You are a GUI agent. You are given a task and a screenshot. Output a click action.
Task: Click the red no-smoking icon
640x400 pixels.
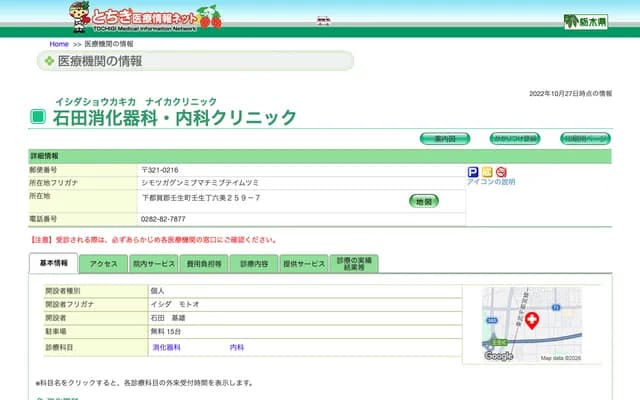[x=501, y=172]
